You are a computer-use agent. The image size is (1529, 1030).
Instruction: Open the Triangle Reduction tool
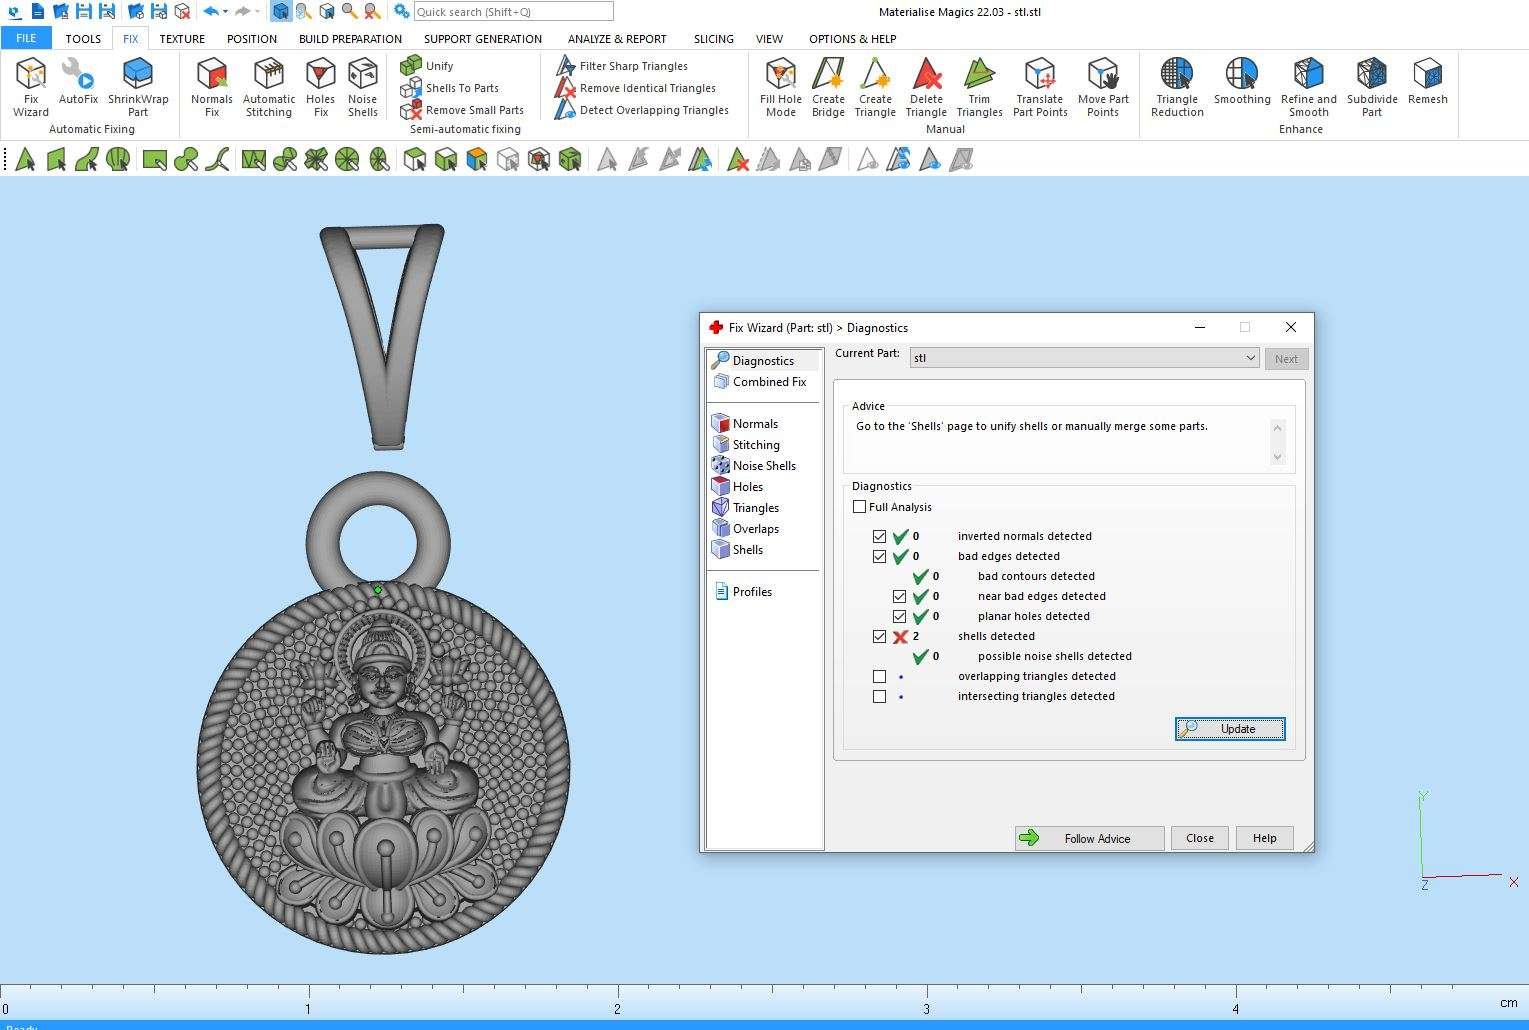tap(1176, 87)
